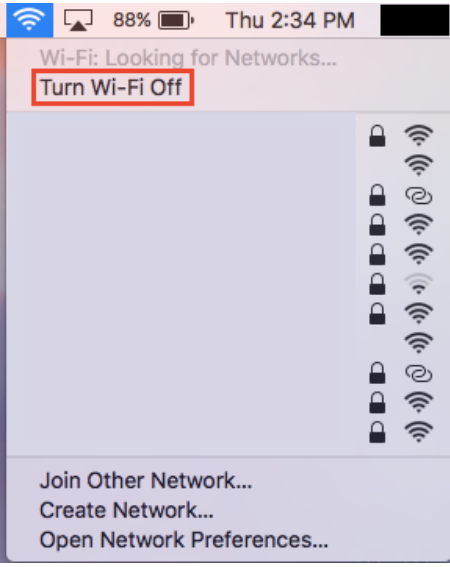
Task: Click the 88% battery percentage text
Action: click(132, 20)
